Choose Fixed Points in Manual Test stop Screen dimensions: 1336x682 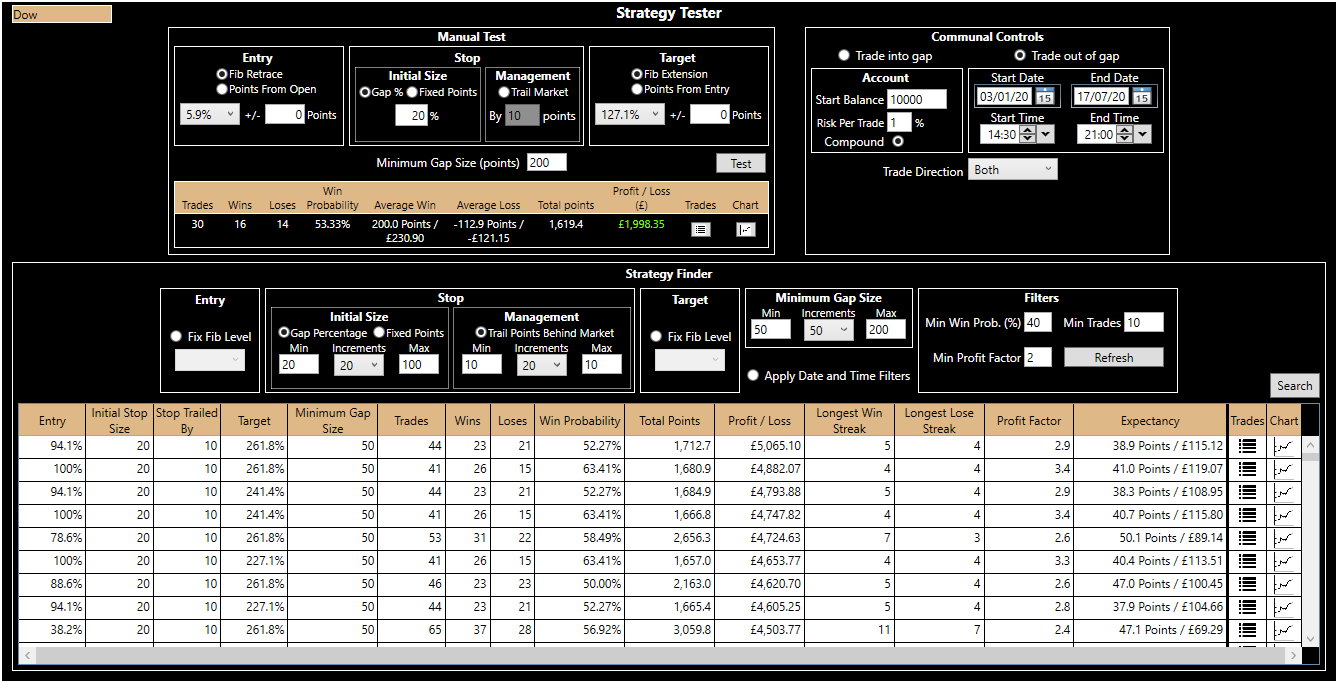point(412,92)
